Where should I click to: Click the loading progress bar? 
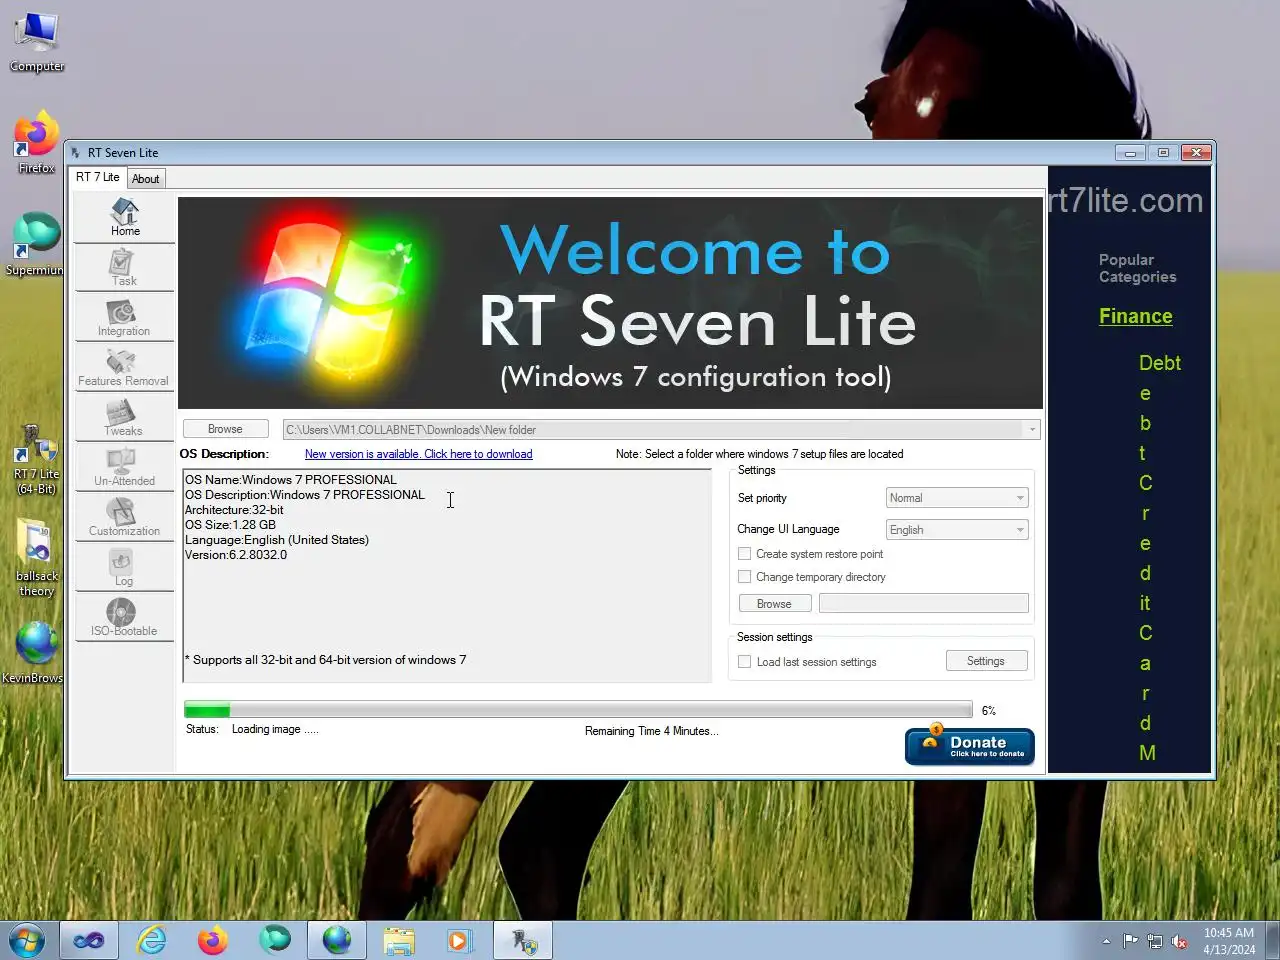click(578, 710)
